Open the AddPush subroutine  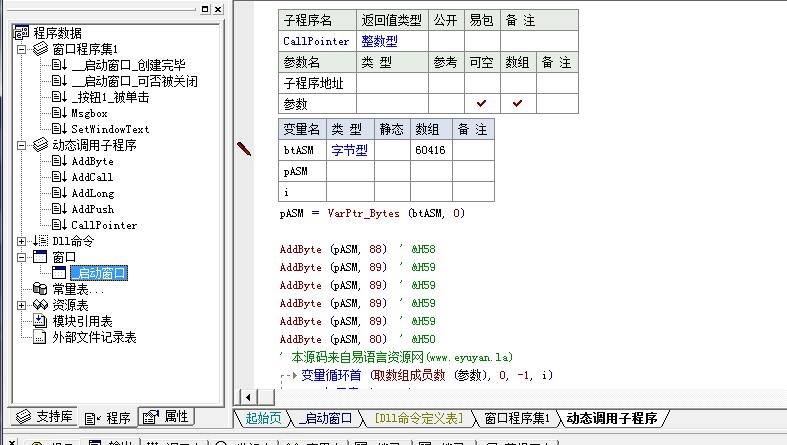click(x=93, y=209)
